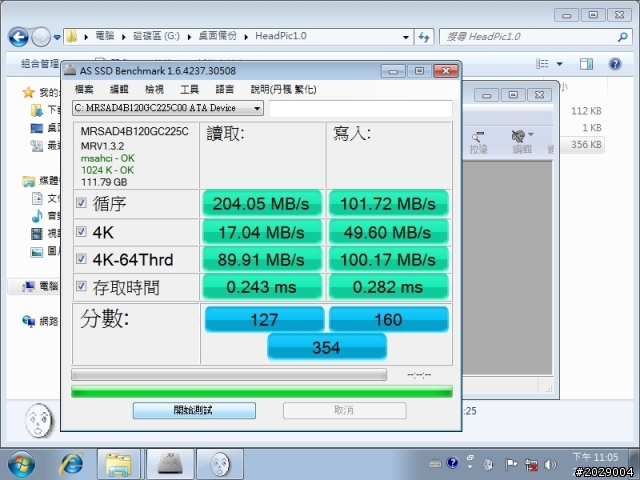The height and width of the screenshot is (480, 640).
Task: Click the refresh button next to address bar
Action: click(x=424, y=37)
